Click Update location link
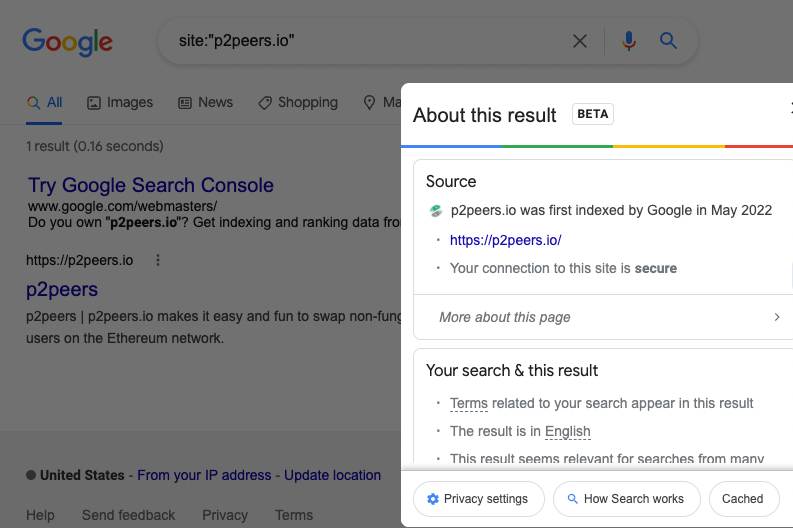Image resolution: width=793 pixels, height=528 pixels. click(332, 475)
